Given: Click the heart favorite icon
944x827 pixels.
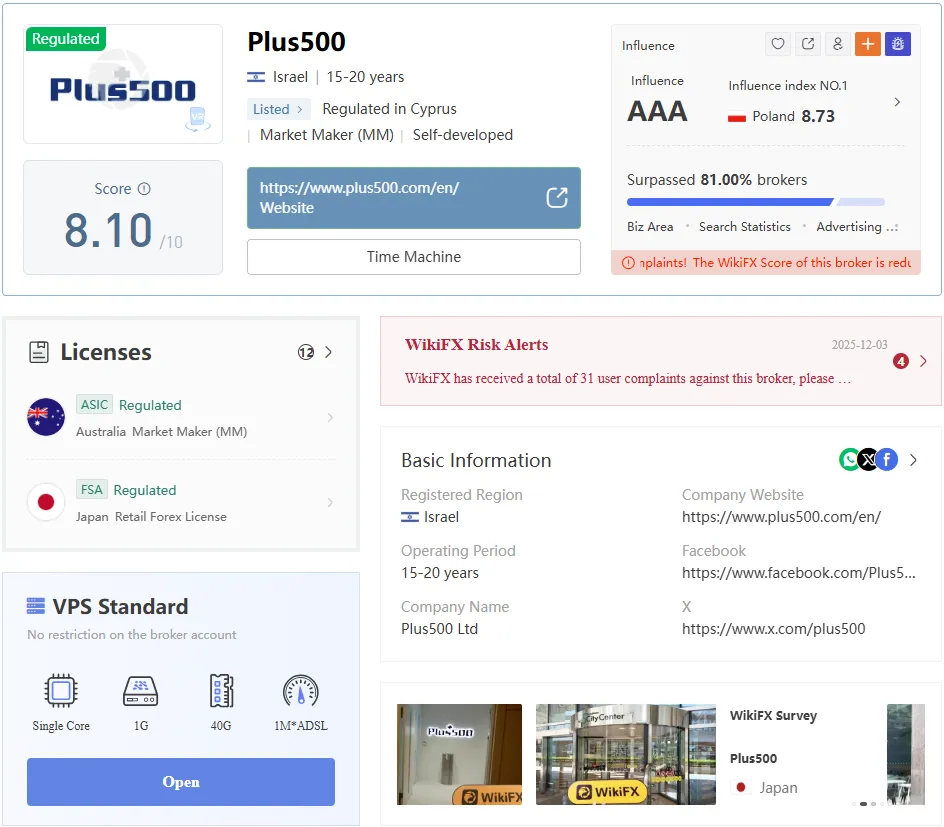Looking at the screenshot, I should (778, 44).
